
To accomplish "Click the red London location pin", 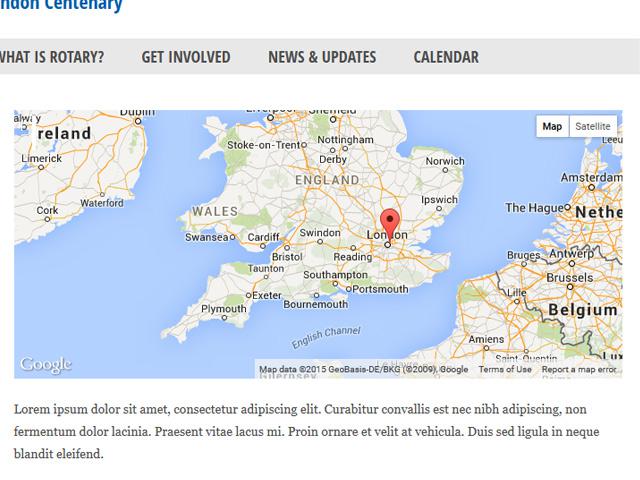I will [390, 227].
